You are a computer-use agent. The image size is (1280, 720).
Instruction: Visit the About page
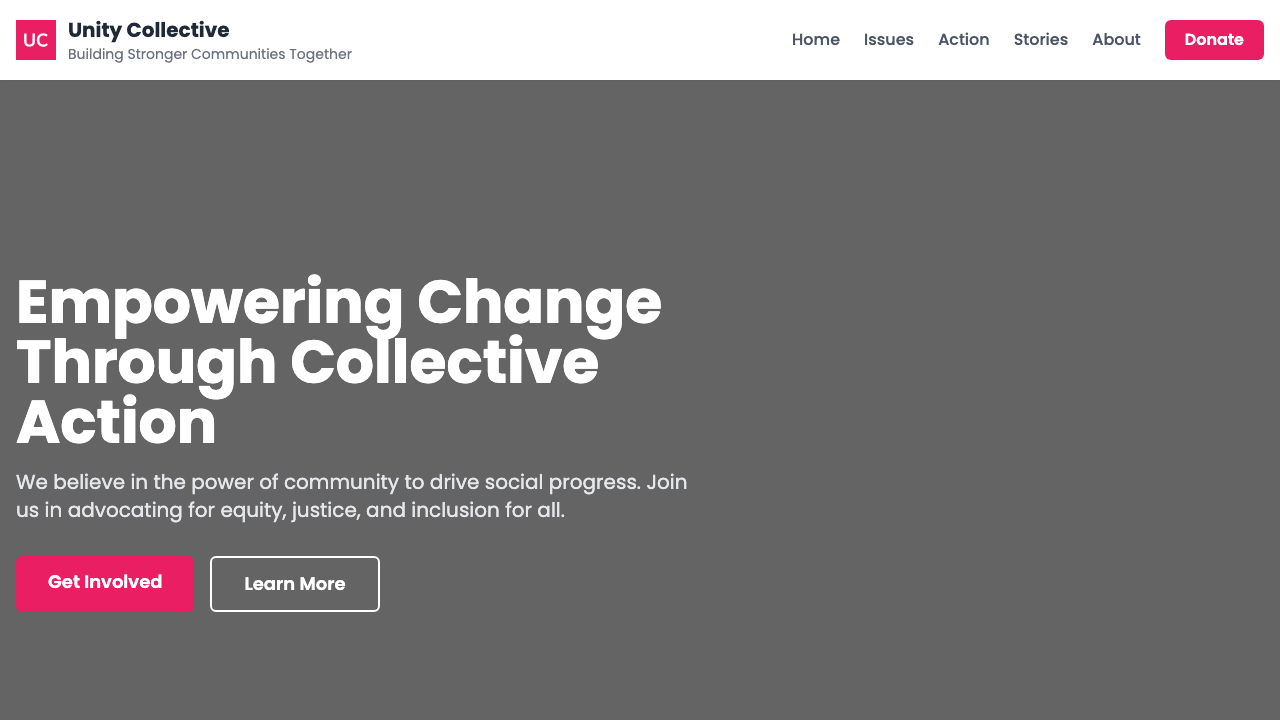(x=1116, y=40)
